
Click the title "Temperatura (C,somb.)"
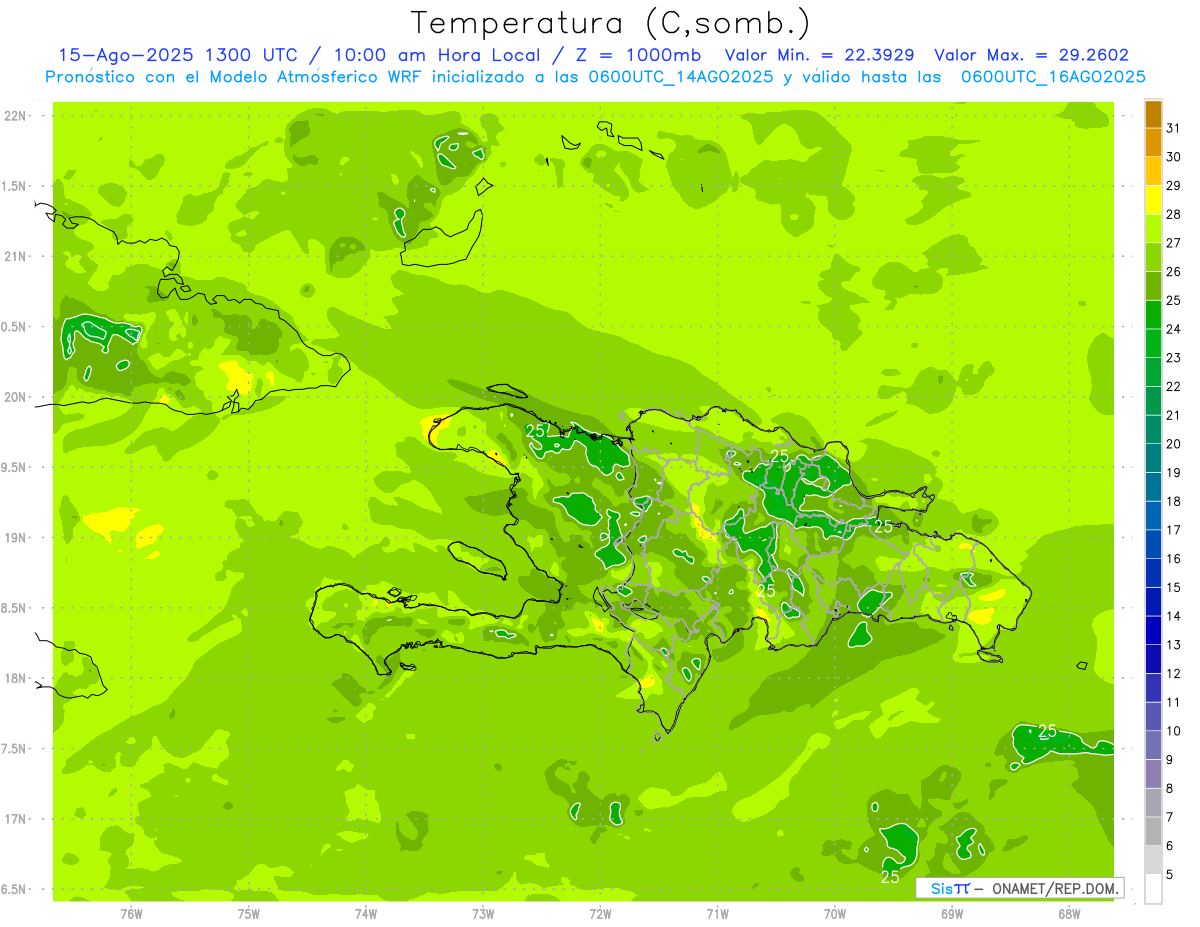coord(611,23)
